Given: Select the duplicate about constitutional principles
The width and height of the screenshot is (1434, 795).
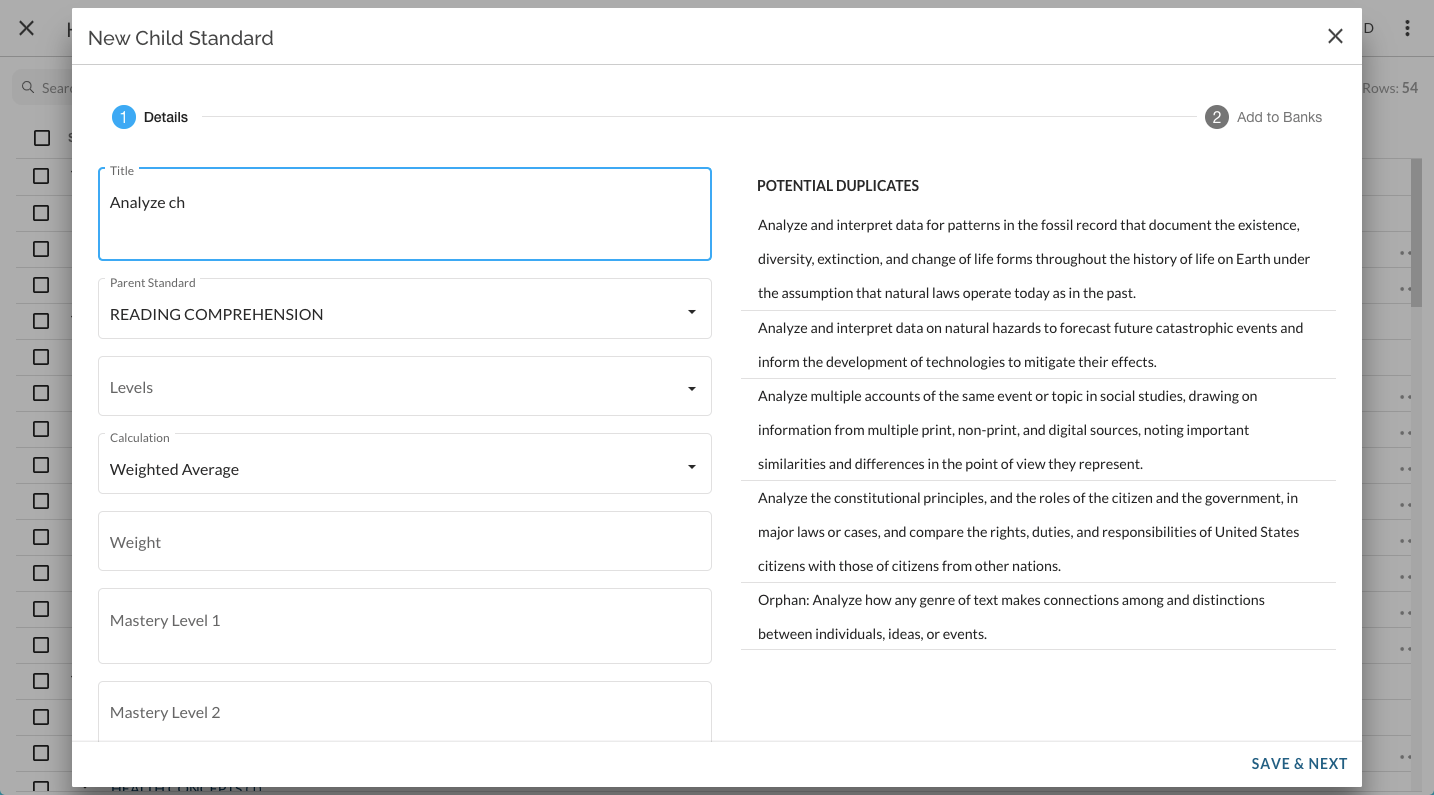Looking at the screenshot, I should (x=1038, y=532).
